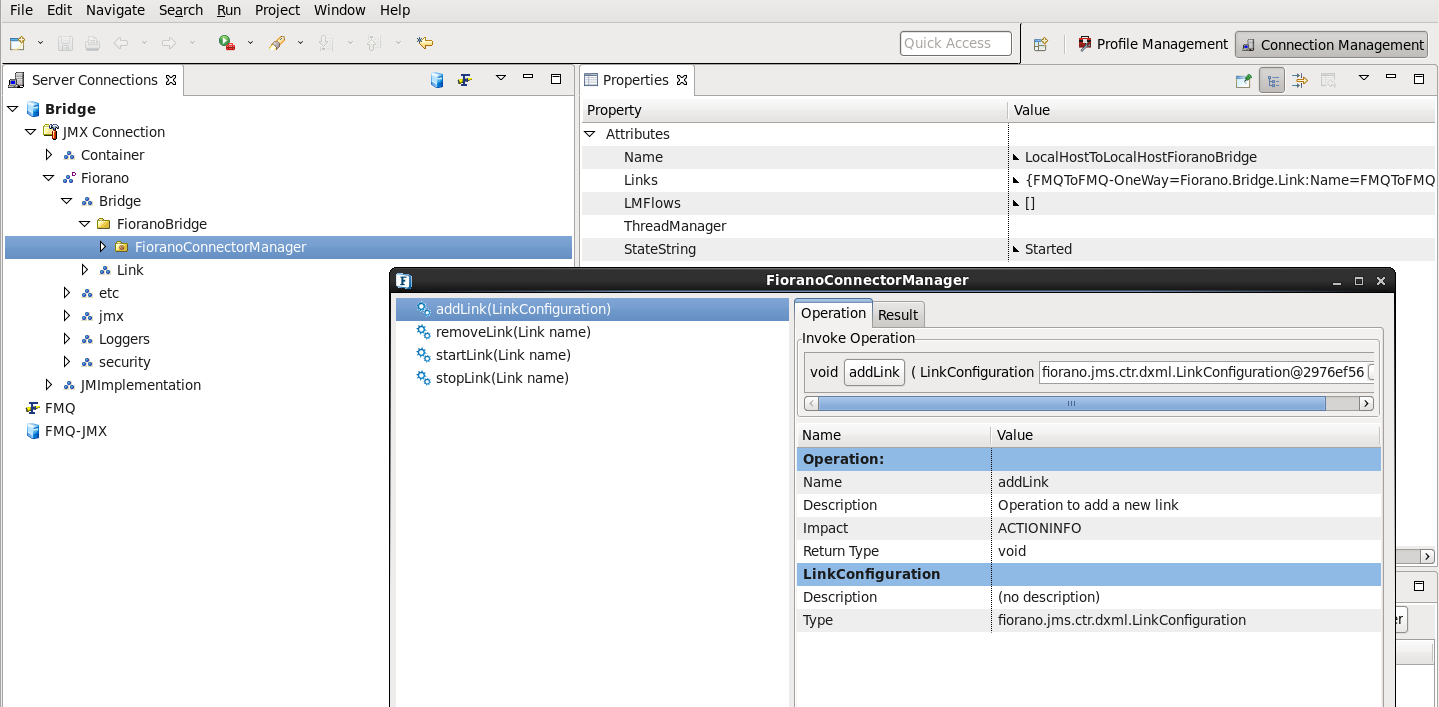The image size is (1439, 707).
Task: Open the File menu
Action: click(x=21, y=10)
